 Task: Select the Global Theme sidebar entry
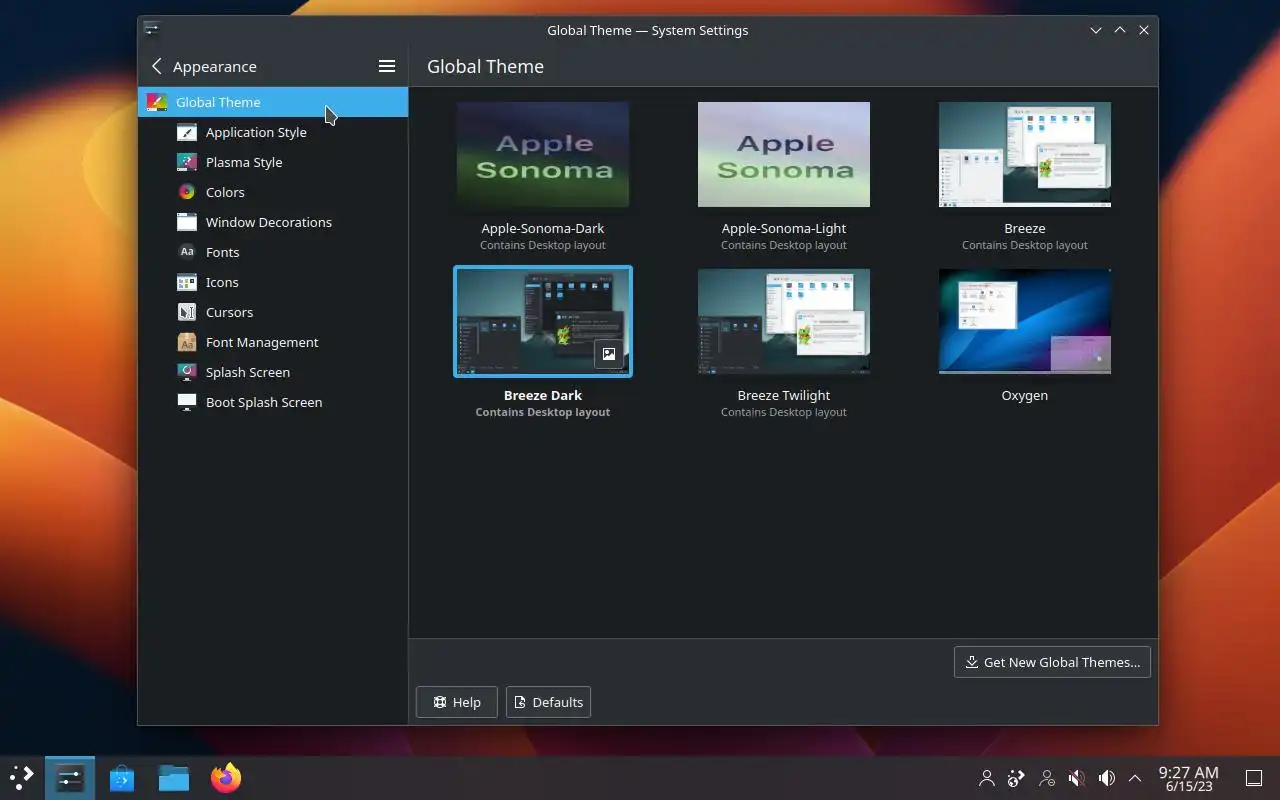tap(273, 102)
